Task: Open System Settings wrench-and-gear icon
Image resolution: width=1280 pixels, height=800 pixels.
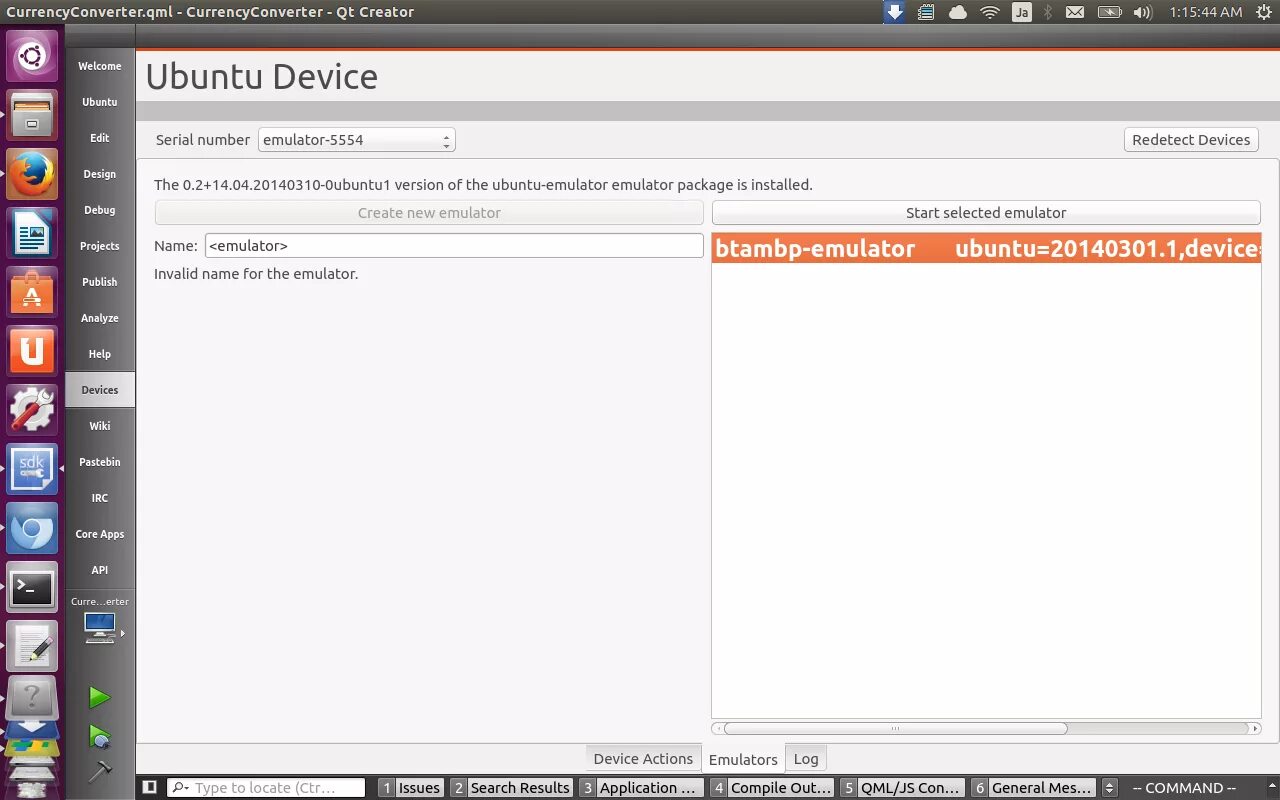Action: click(x=32, y=409)
